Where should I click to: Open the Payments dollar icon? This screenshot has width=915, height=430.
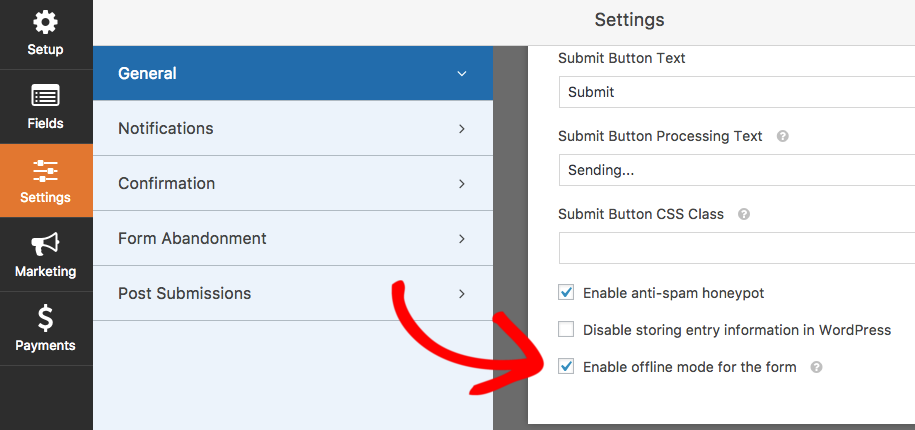tap(46, 318)
